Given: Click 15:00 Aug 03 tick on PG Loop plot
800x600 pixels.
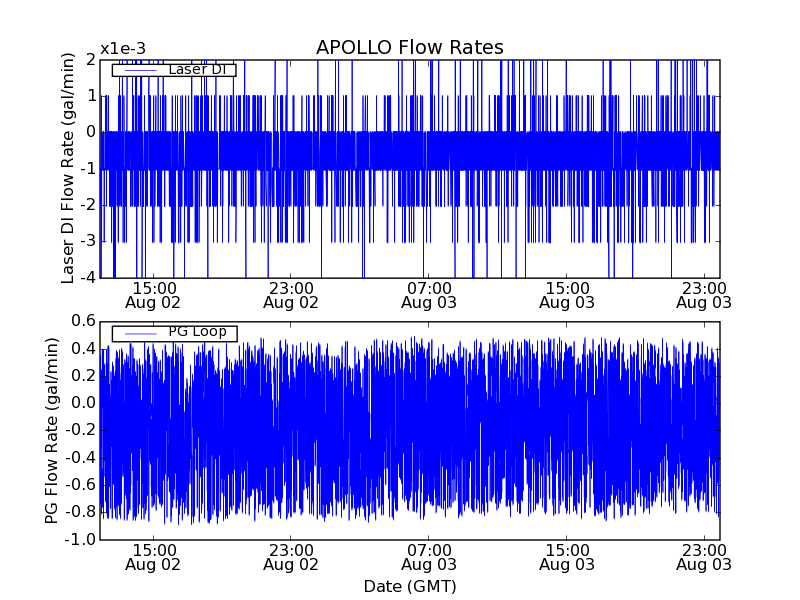Looking at the screenshot, I should [x=566, y=557].
